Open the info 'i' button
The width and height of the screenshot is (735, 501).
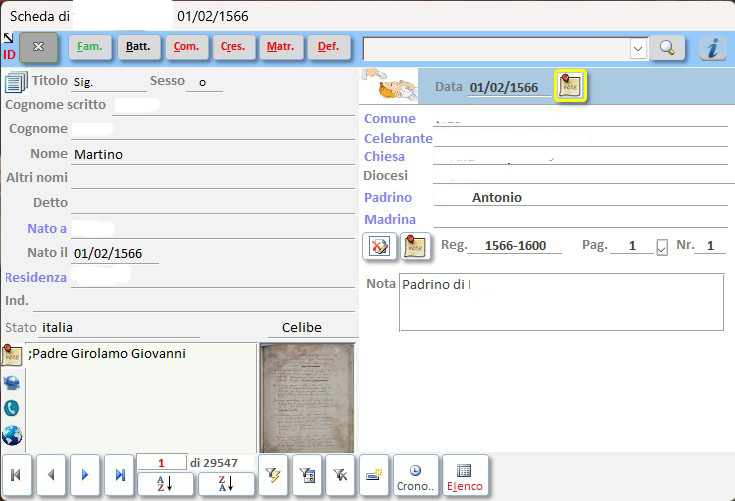(x=713, y=48)
